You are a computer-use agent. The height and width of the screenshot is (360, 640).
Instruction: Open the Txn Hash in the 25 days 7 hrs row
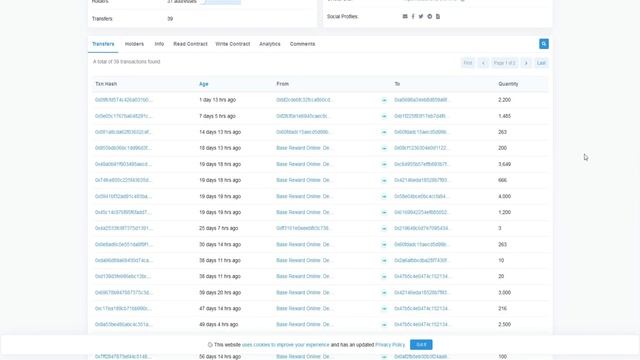[x=123, y=229]
